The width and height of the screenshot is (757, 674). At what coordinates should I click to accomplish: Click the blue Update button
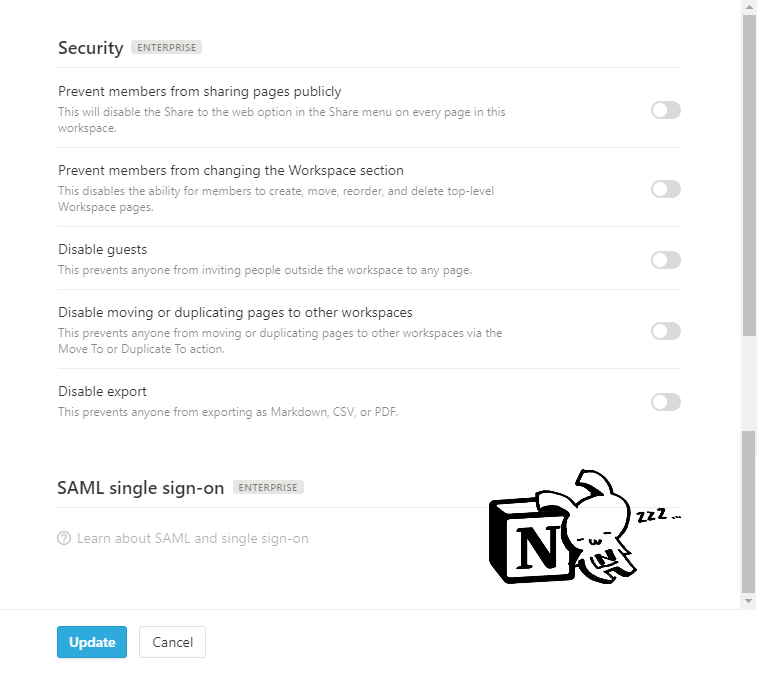92,642
